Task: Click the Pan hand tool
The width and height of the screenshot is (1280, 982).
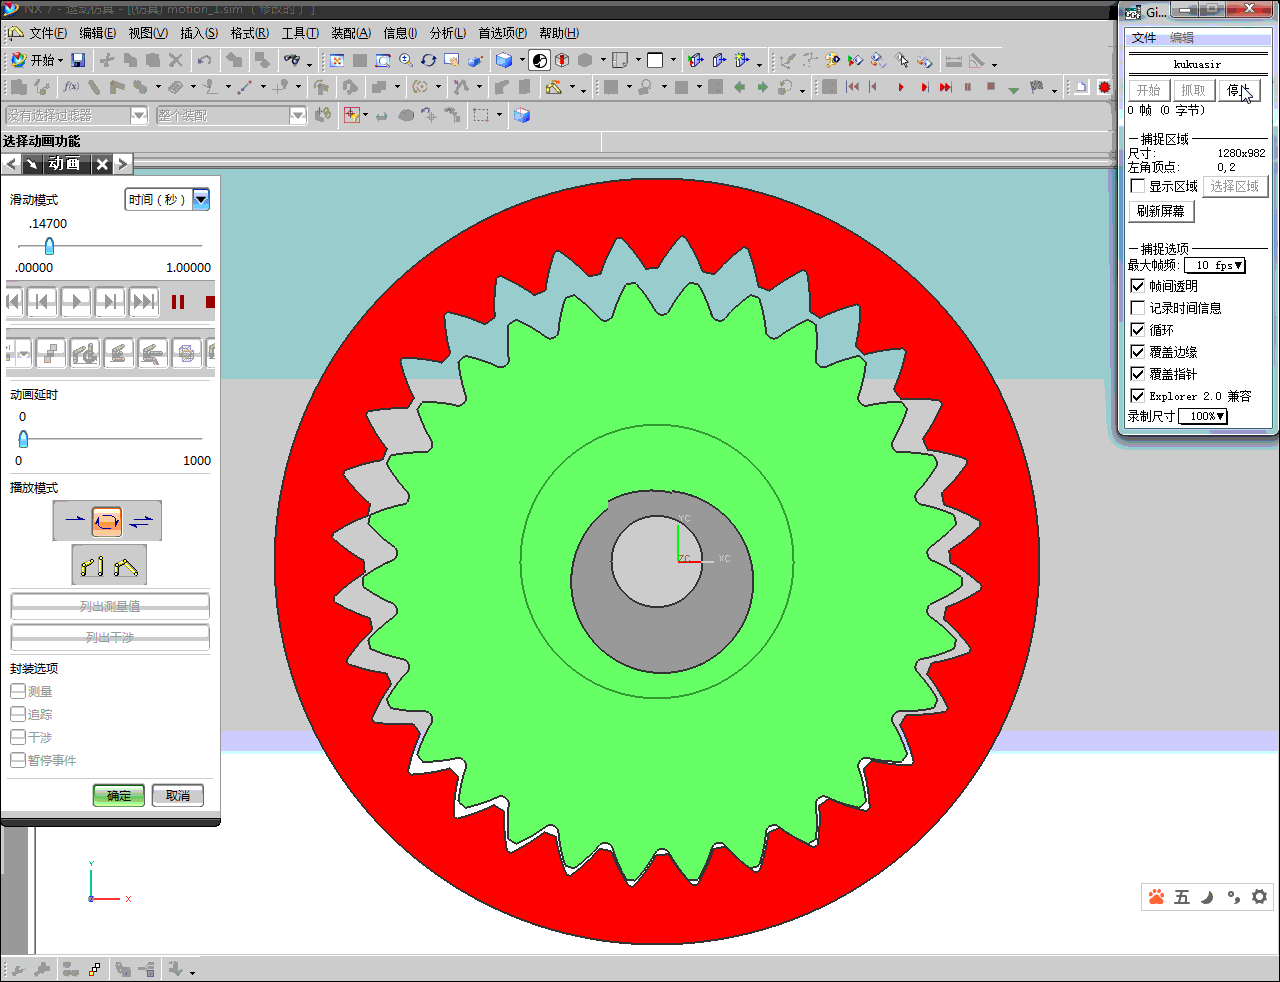Action: click(452, 60)
